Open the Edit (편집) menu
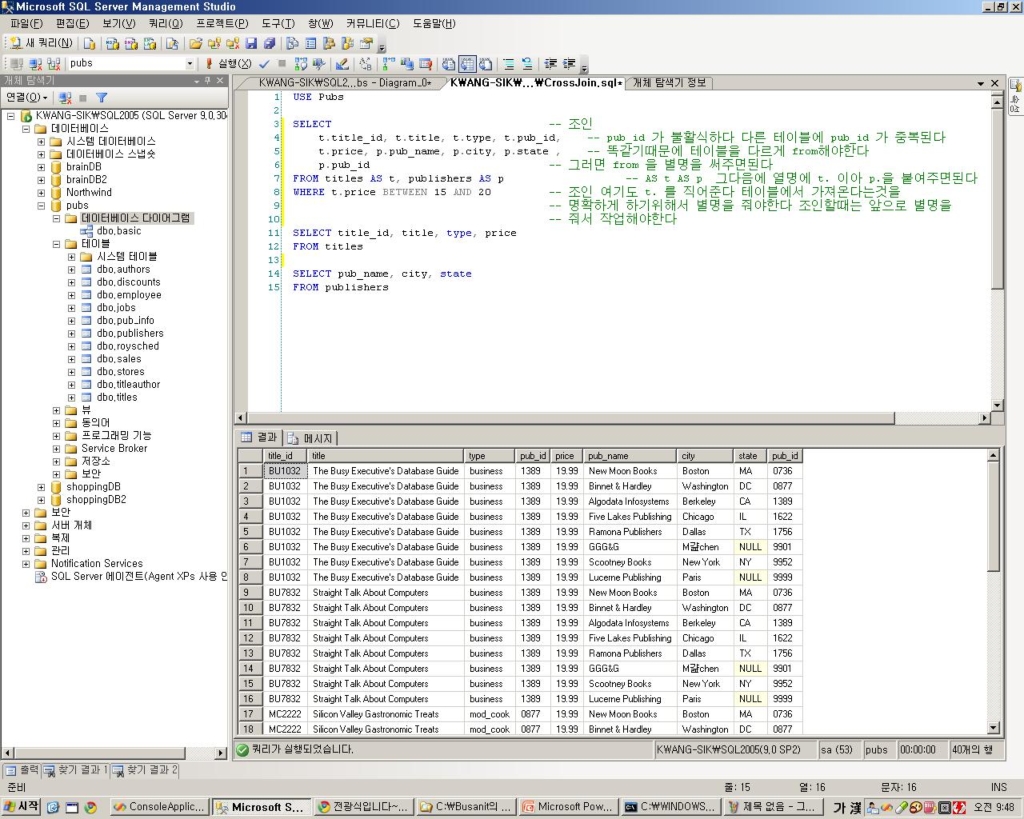 point(72,24)
